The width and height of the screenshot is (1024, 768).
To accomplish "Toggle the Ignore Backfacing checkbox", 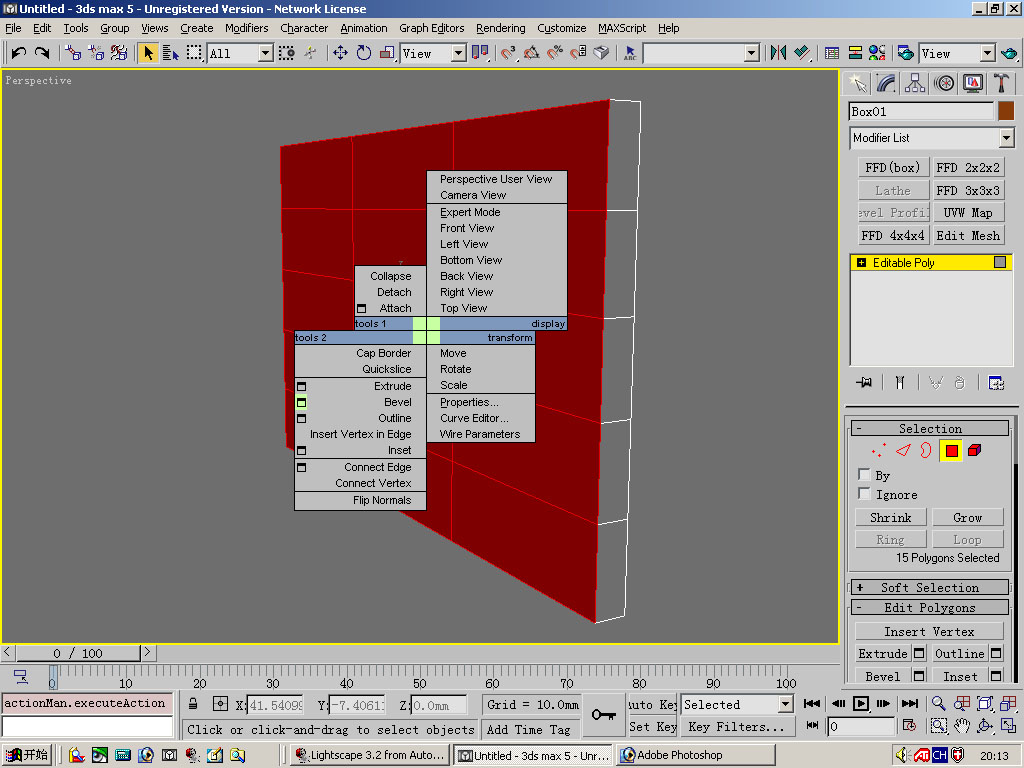I will tap(864, 494).
